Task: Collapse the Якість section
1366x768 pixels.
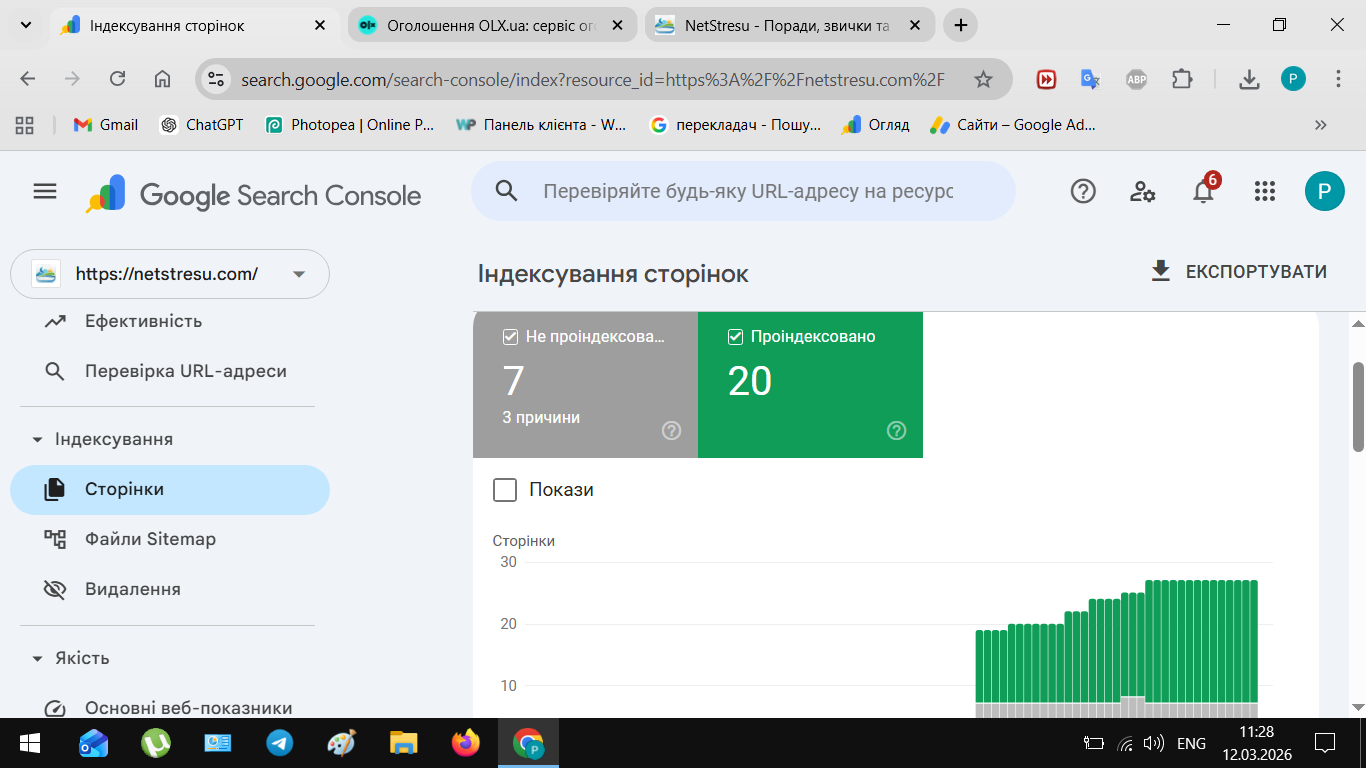Action: (x=38, y=659)
